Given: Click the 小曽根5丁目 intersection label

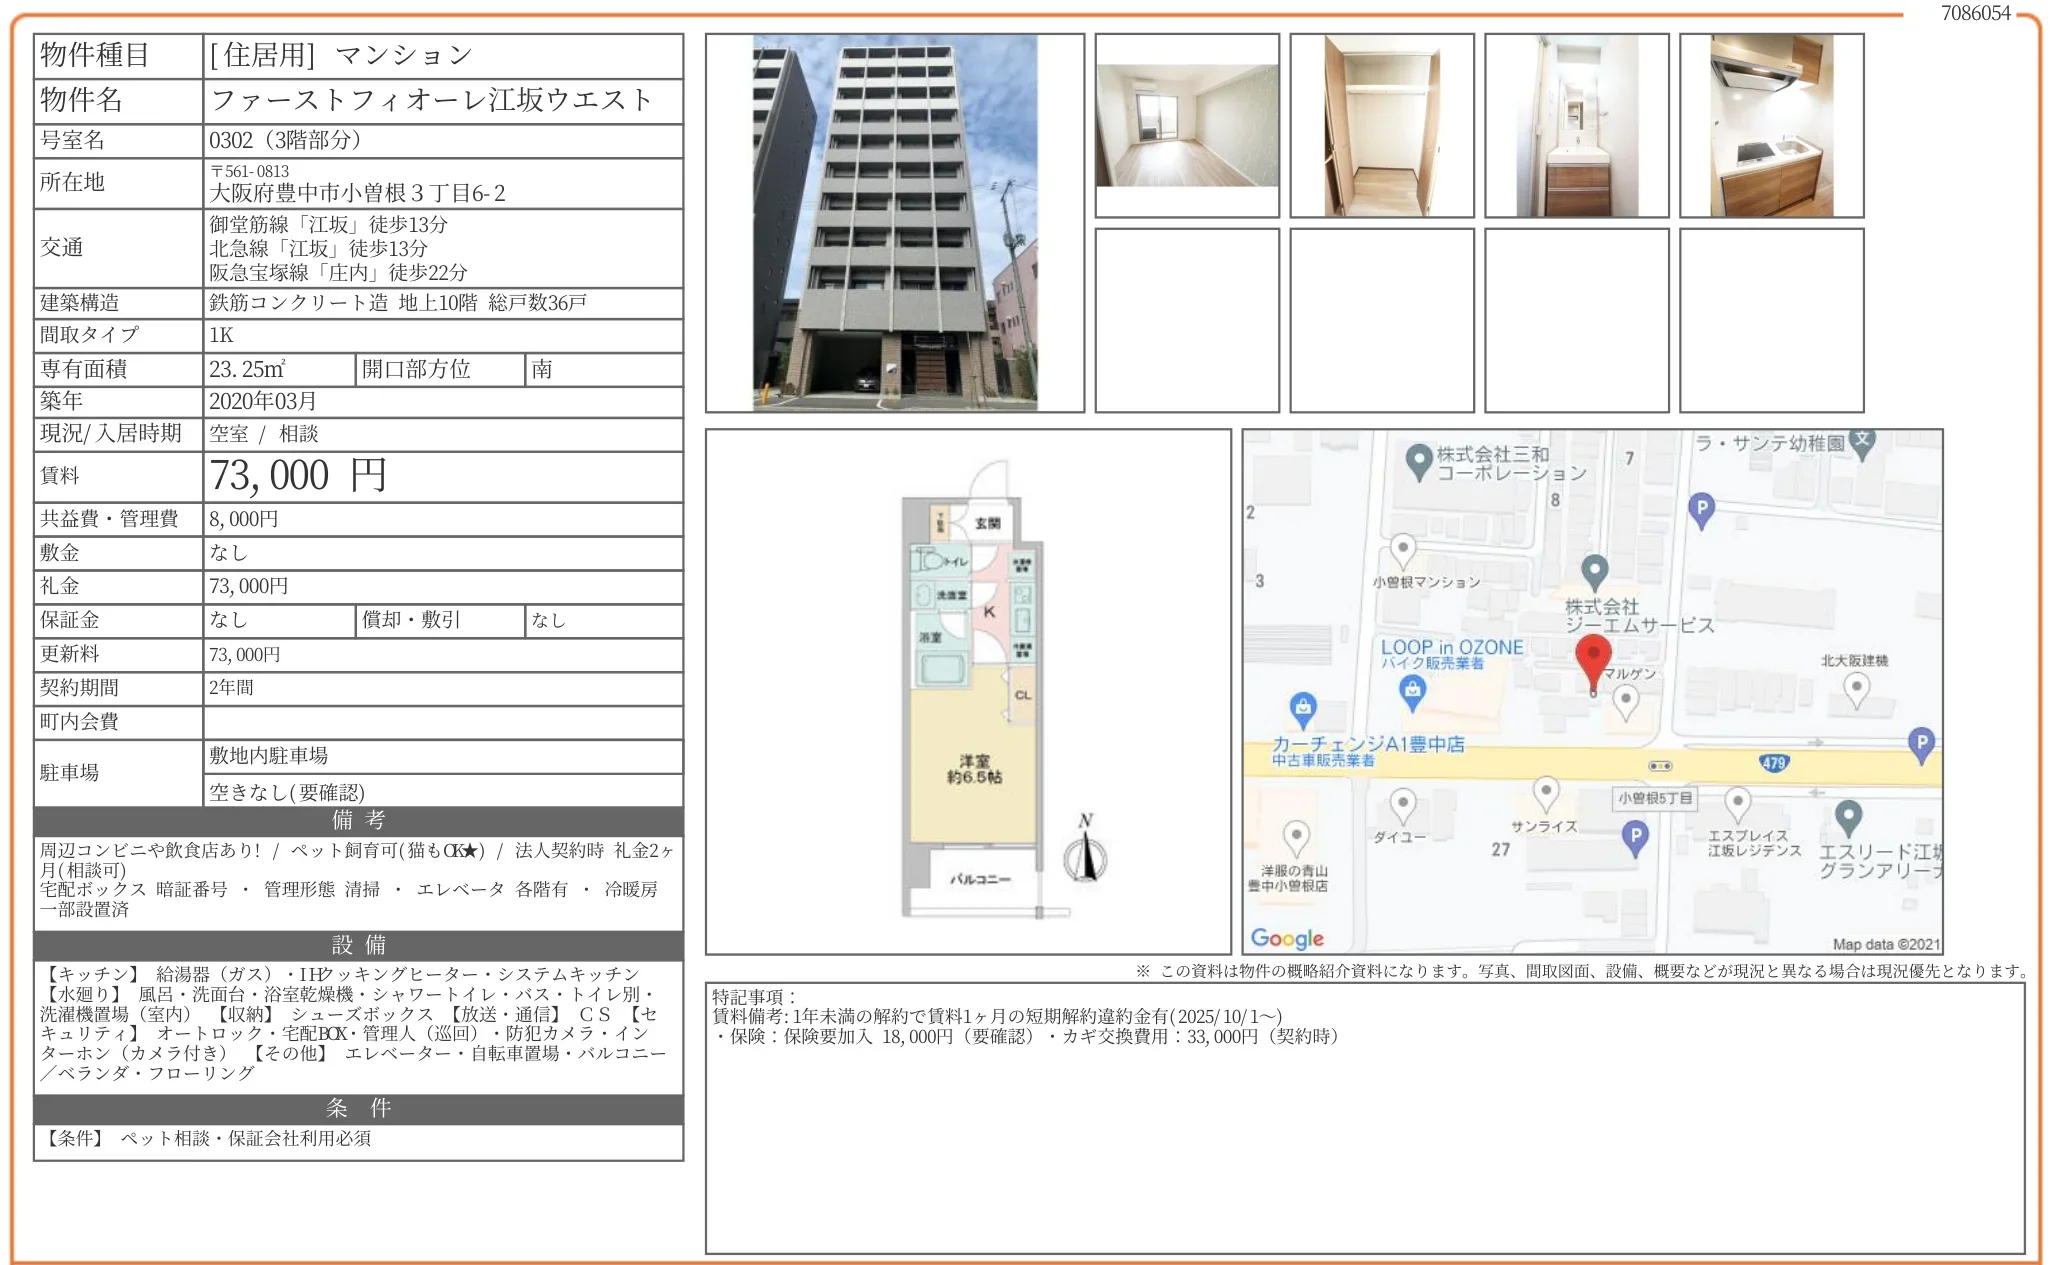Looking at the screenshot, I should coord(1655,798).
